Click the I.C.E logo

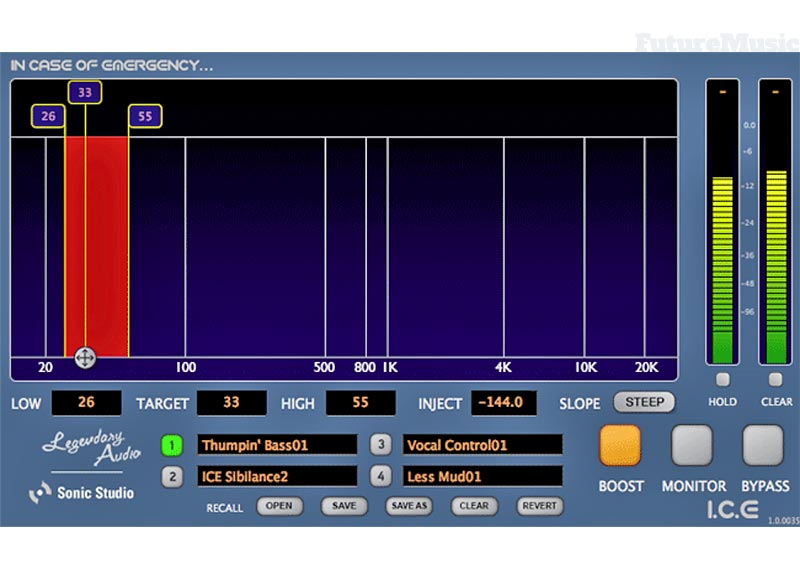[x=733, y=510]
